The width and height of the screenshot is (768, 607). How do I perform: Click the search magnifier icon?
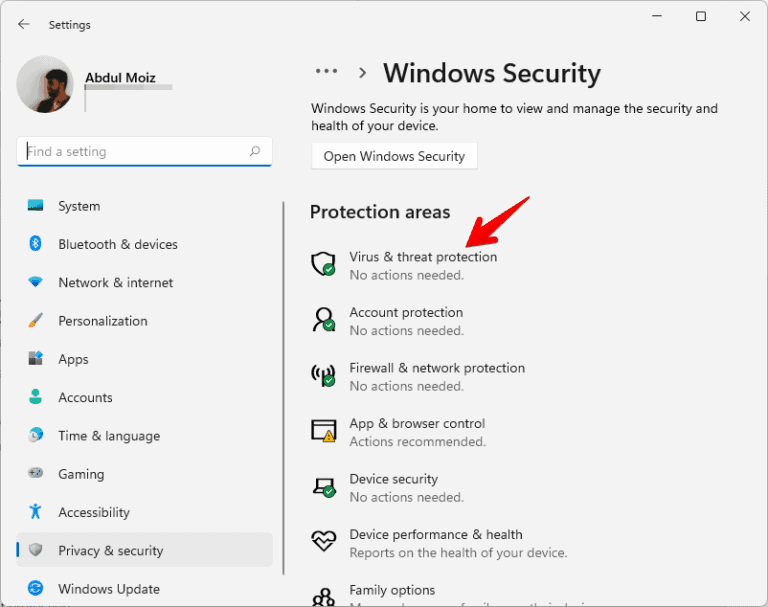[255, 152]
